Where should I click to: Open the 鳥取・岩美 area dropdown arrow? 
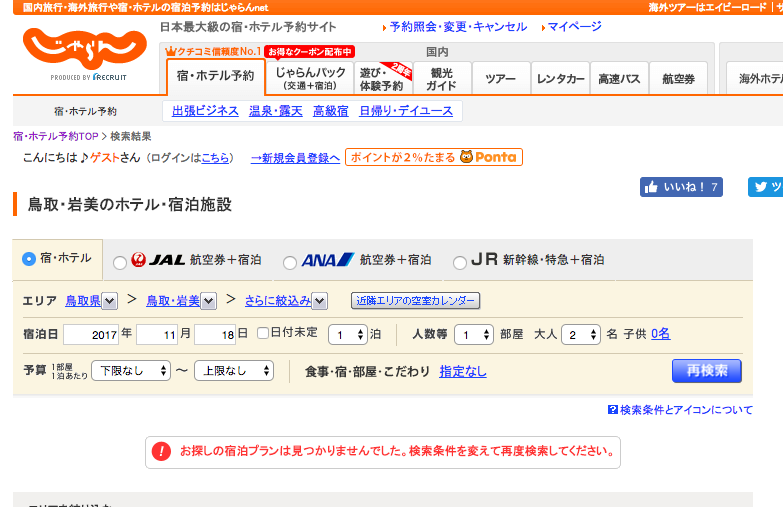[x=209, y=301]
